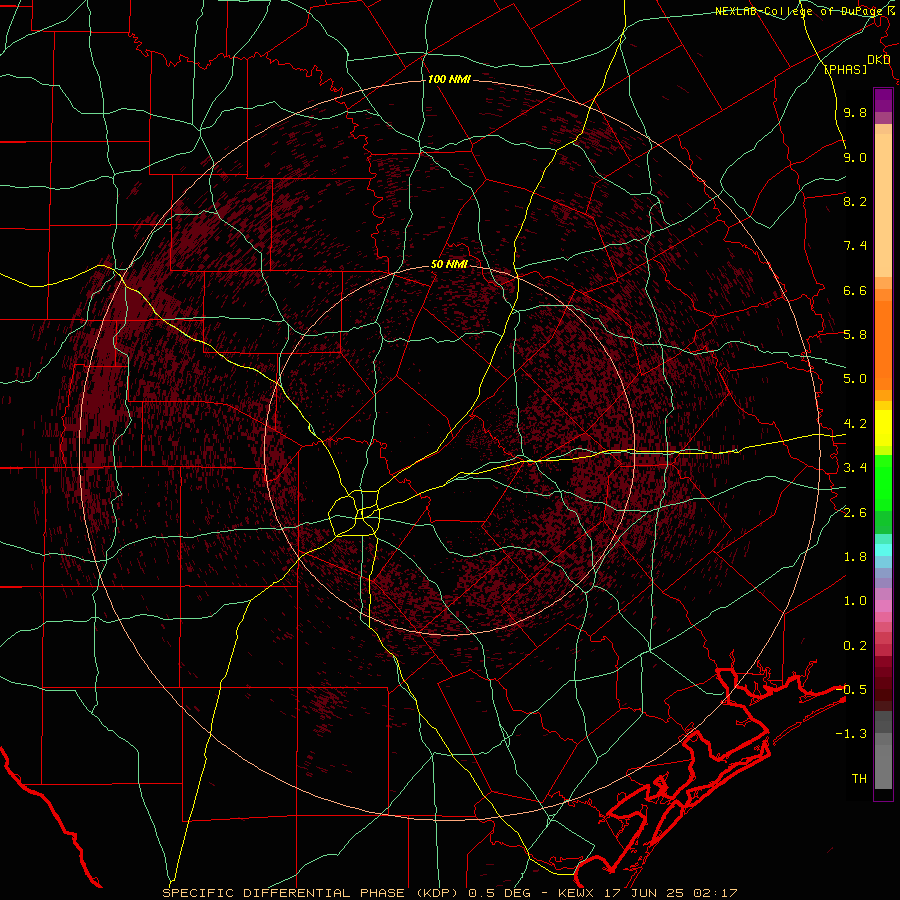The width and height of the screenshot is (900, 900).
Task: Click the 50 NMI range ring label
Action: pyautogui.click(x=449, y=265)
